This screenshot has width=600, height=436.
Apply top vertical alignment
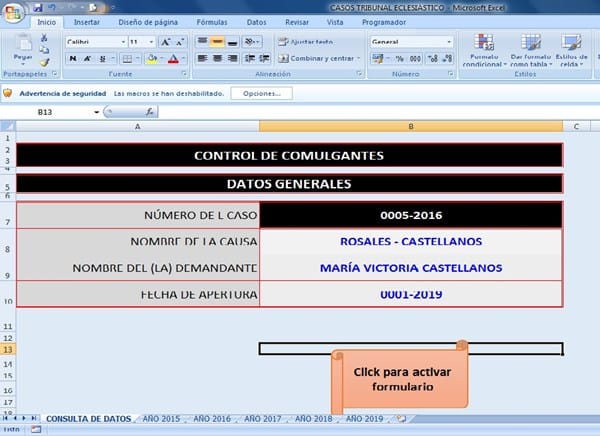tap(202, 41)
